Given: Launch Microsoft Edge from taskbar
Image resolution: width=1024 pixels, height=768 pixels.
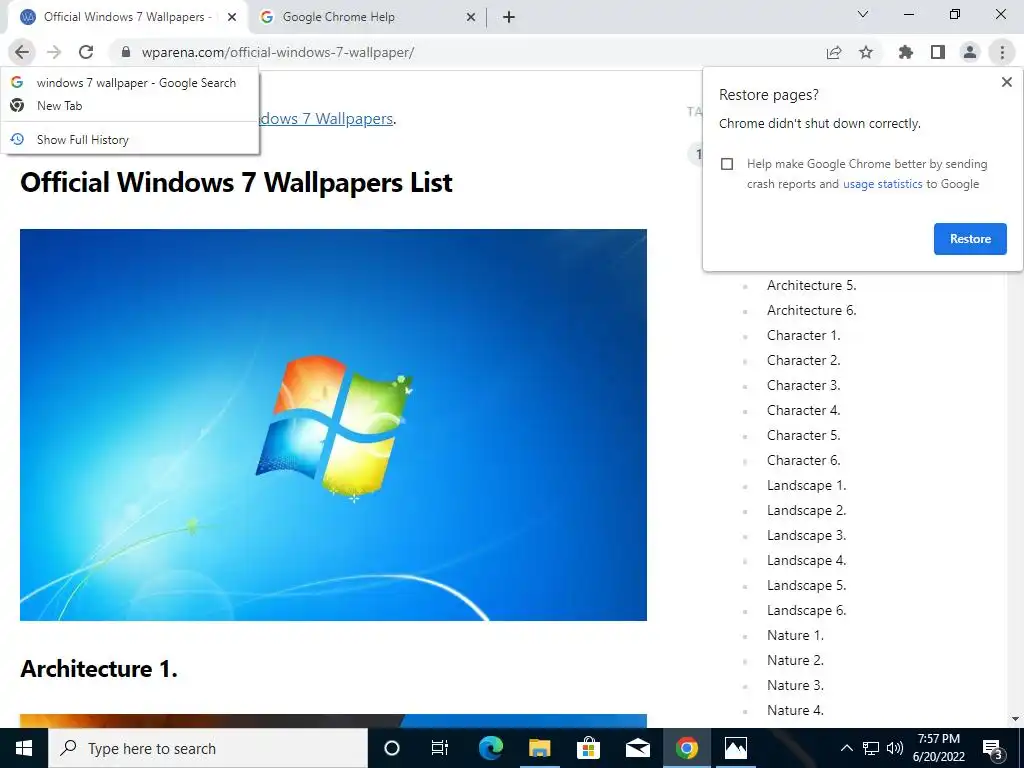Looking at the screenshot, I should click(x=490, y=748).
